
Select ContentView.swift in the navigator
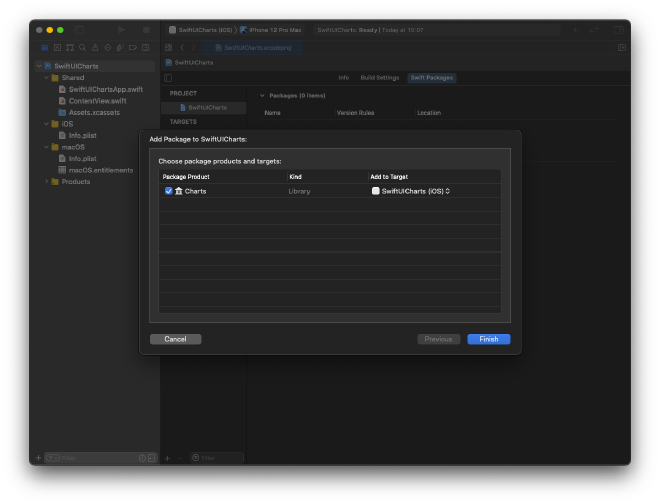(97, 101)
